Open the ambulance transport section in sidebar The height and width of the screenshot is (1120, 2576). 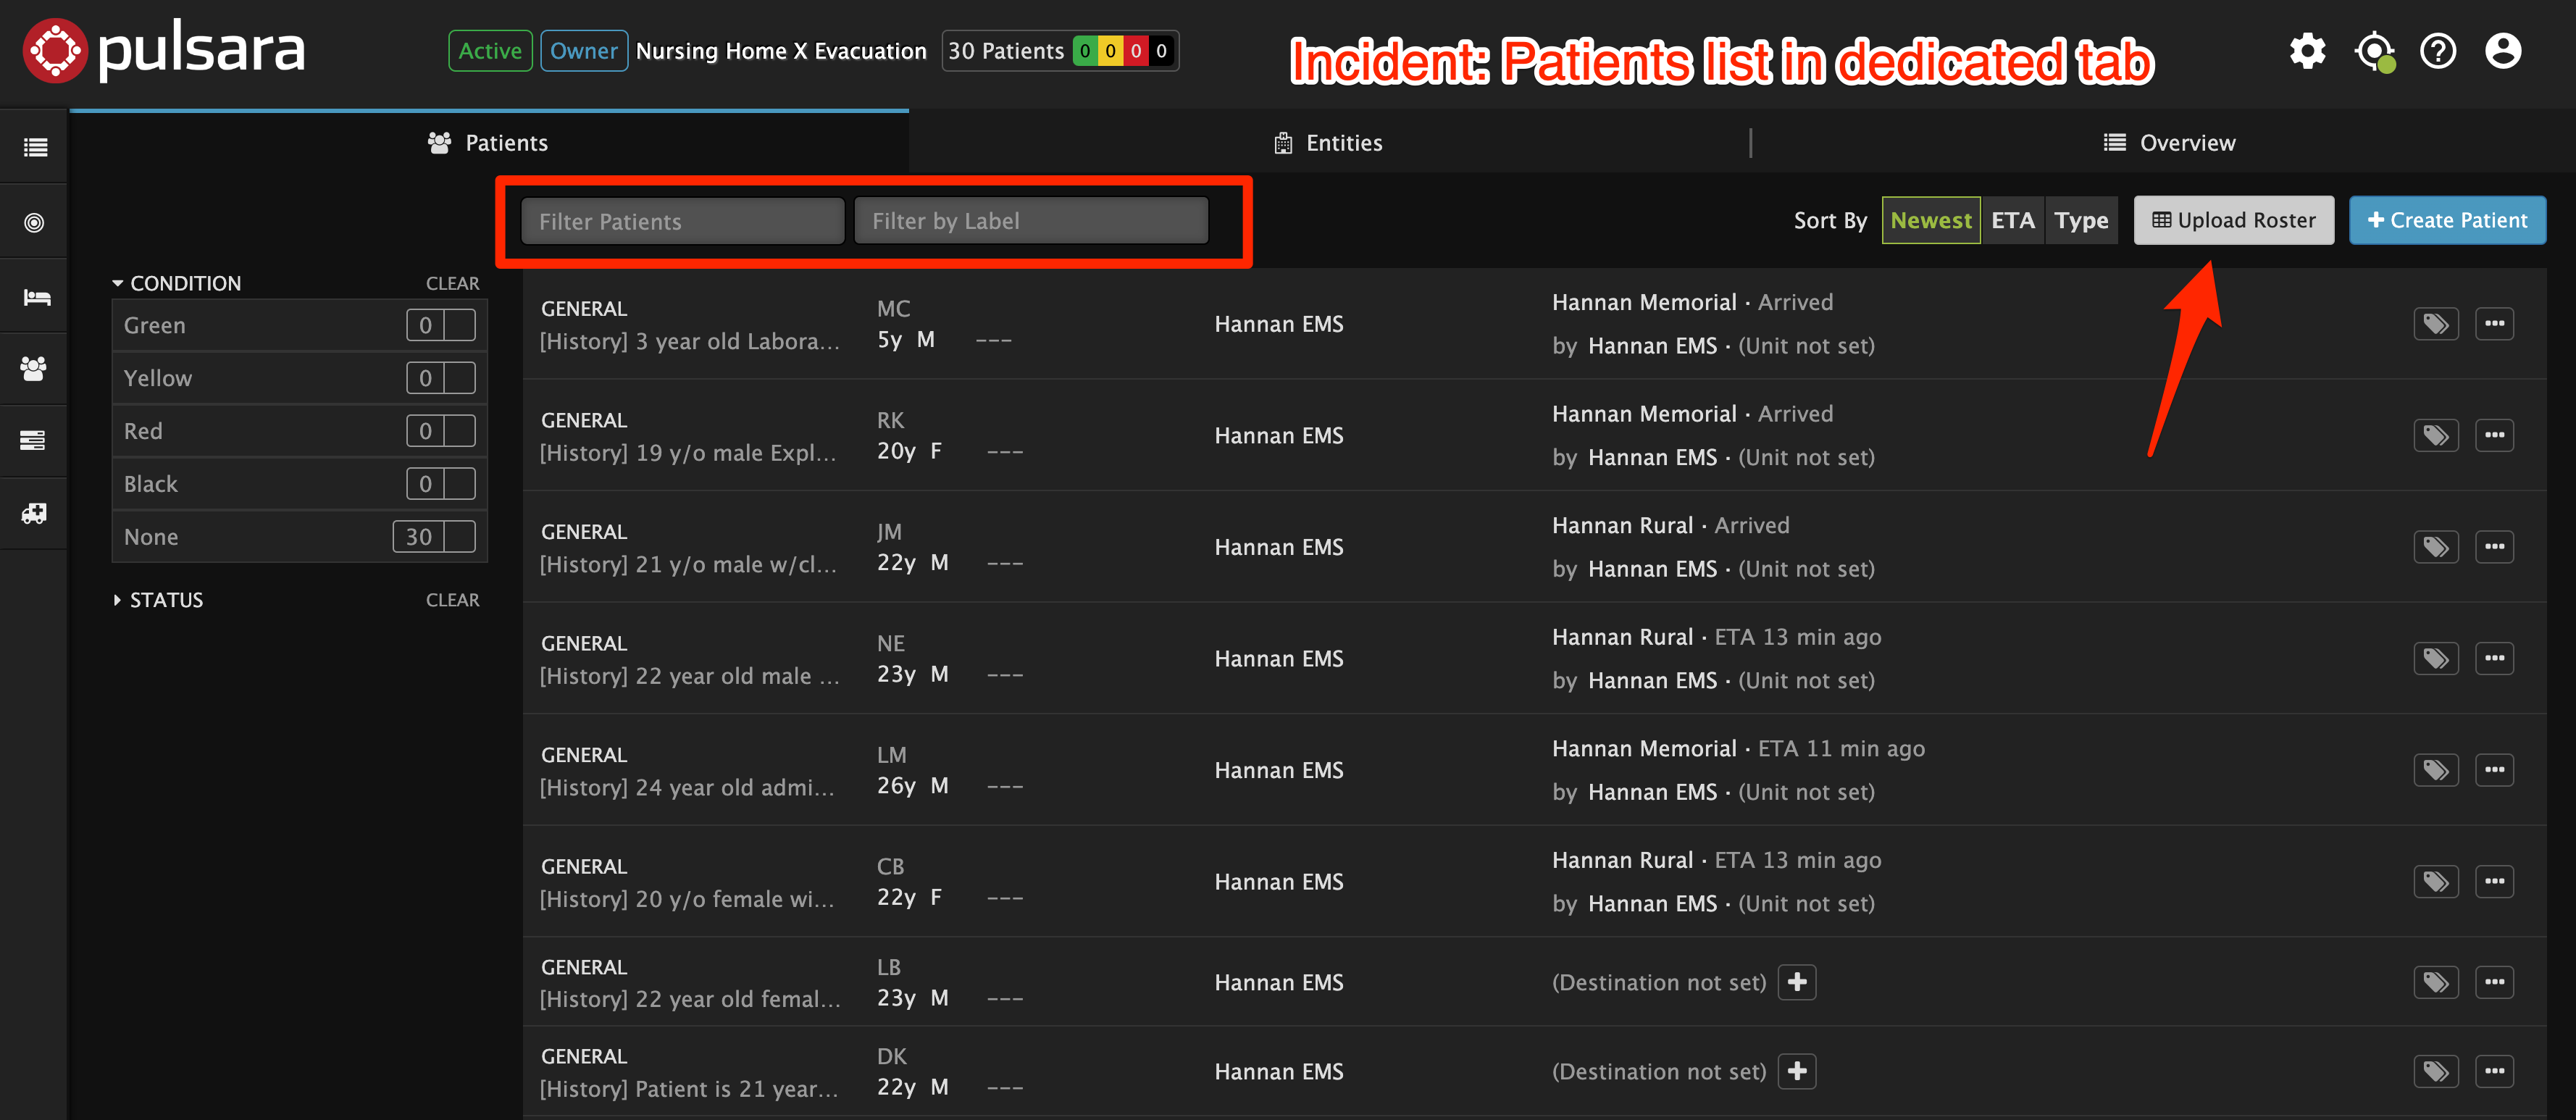point(33,513)
